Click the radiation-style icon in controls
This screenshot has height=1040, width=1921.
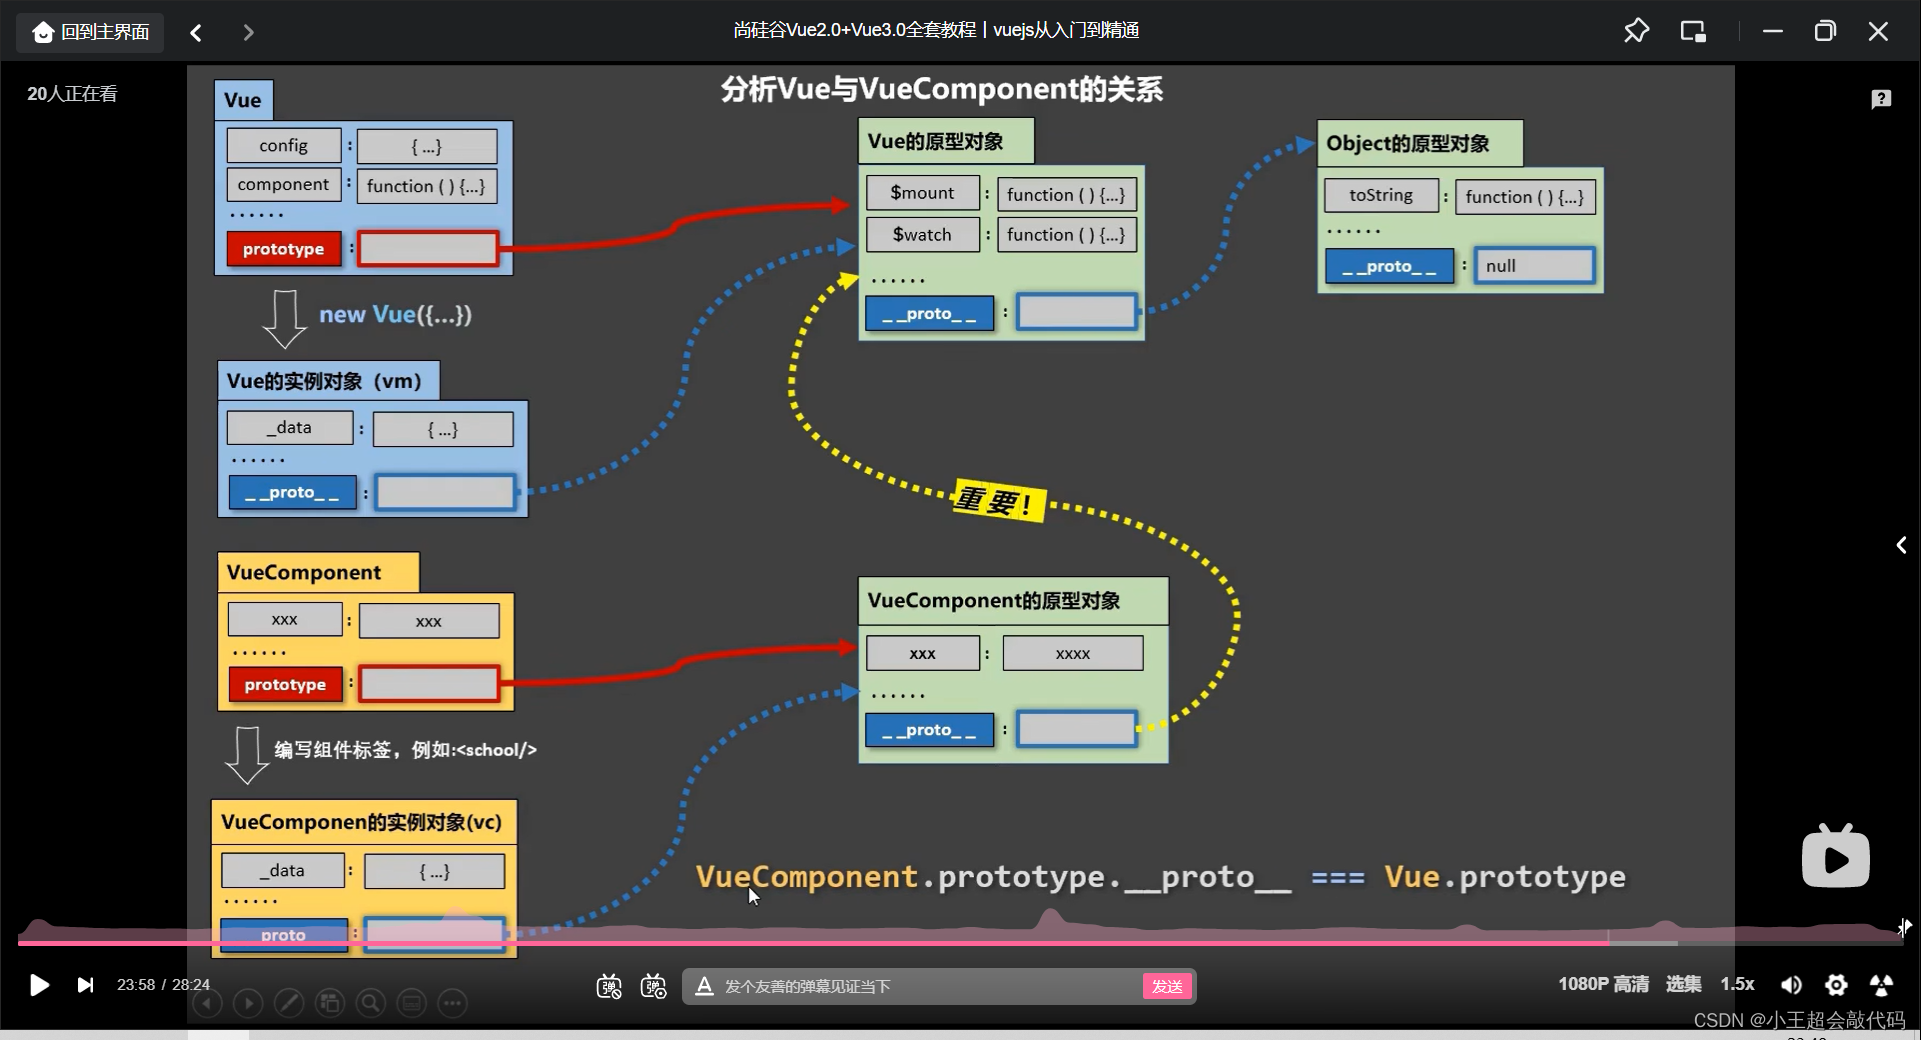point(1881,985)
